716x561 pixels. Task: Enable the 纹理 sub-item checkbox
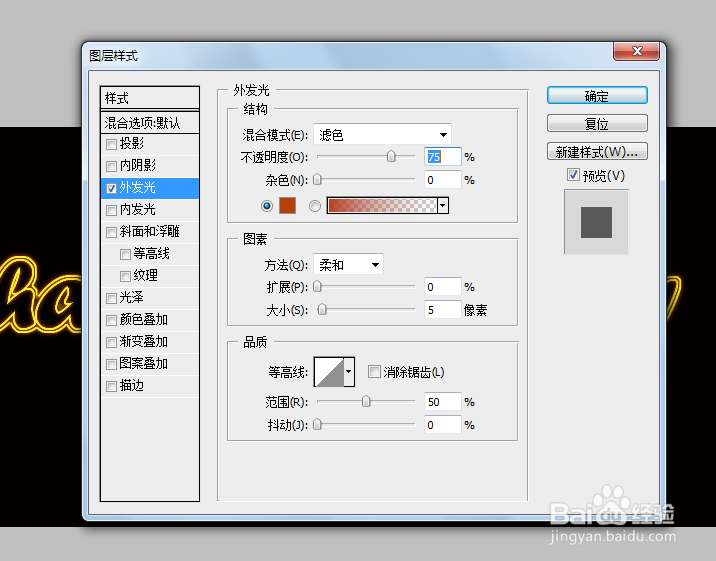[125, 276]
